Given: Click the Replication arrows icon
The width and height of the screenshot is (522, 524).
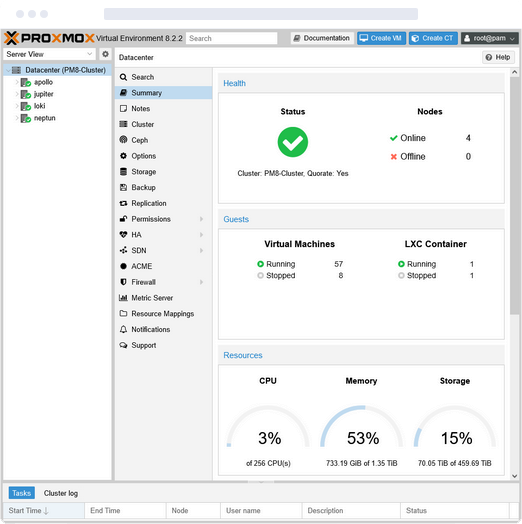Looking at the screenshot, I should 123,203.
